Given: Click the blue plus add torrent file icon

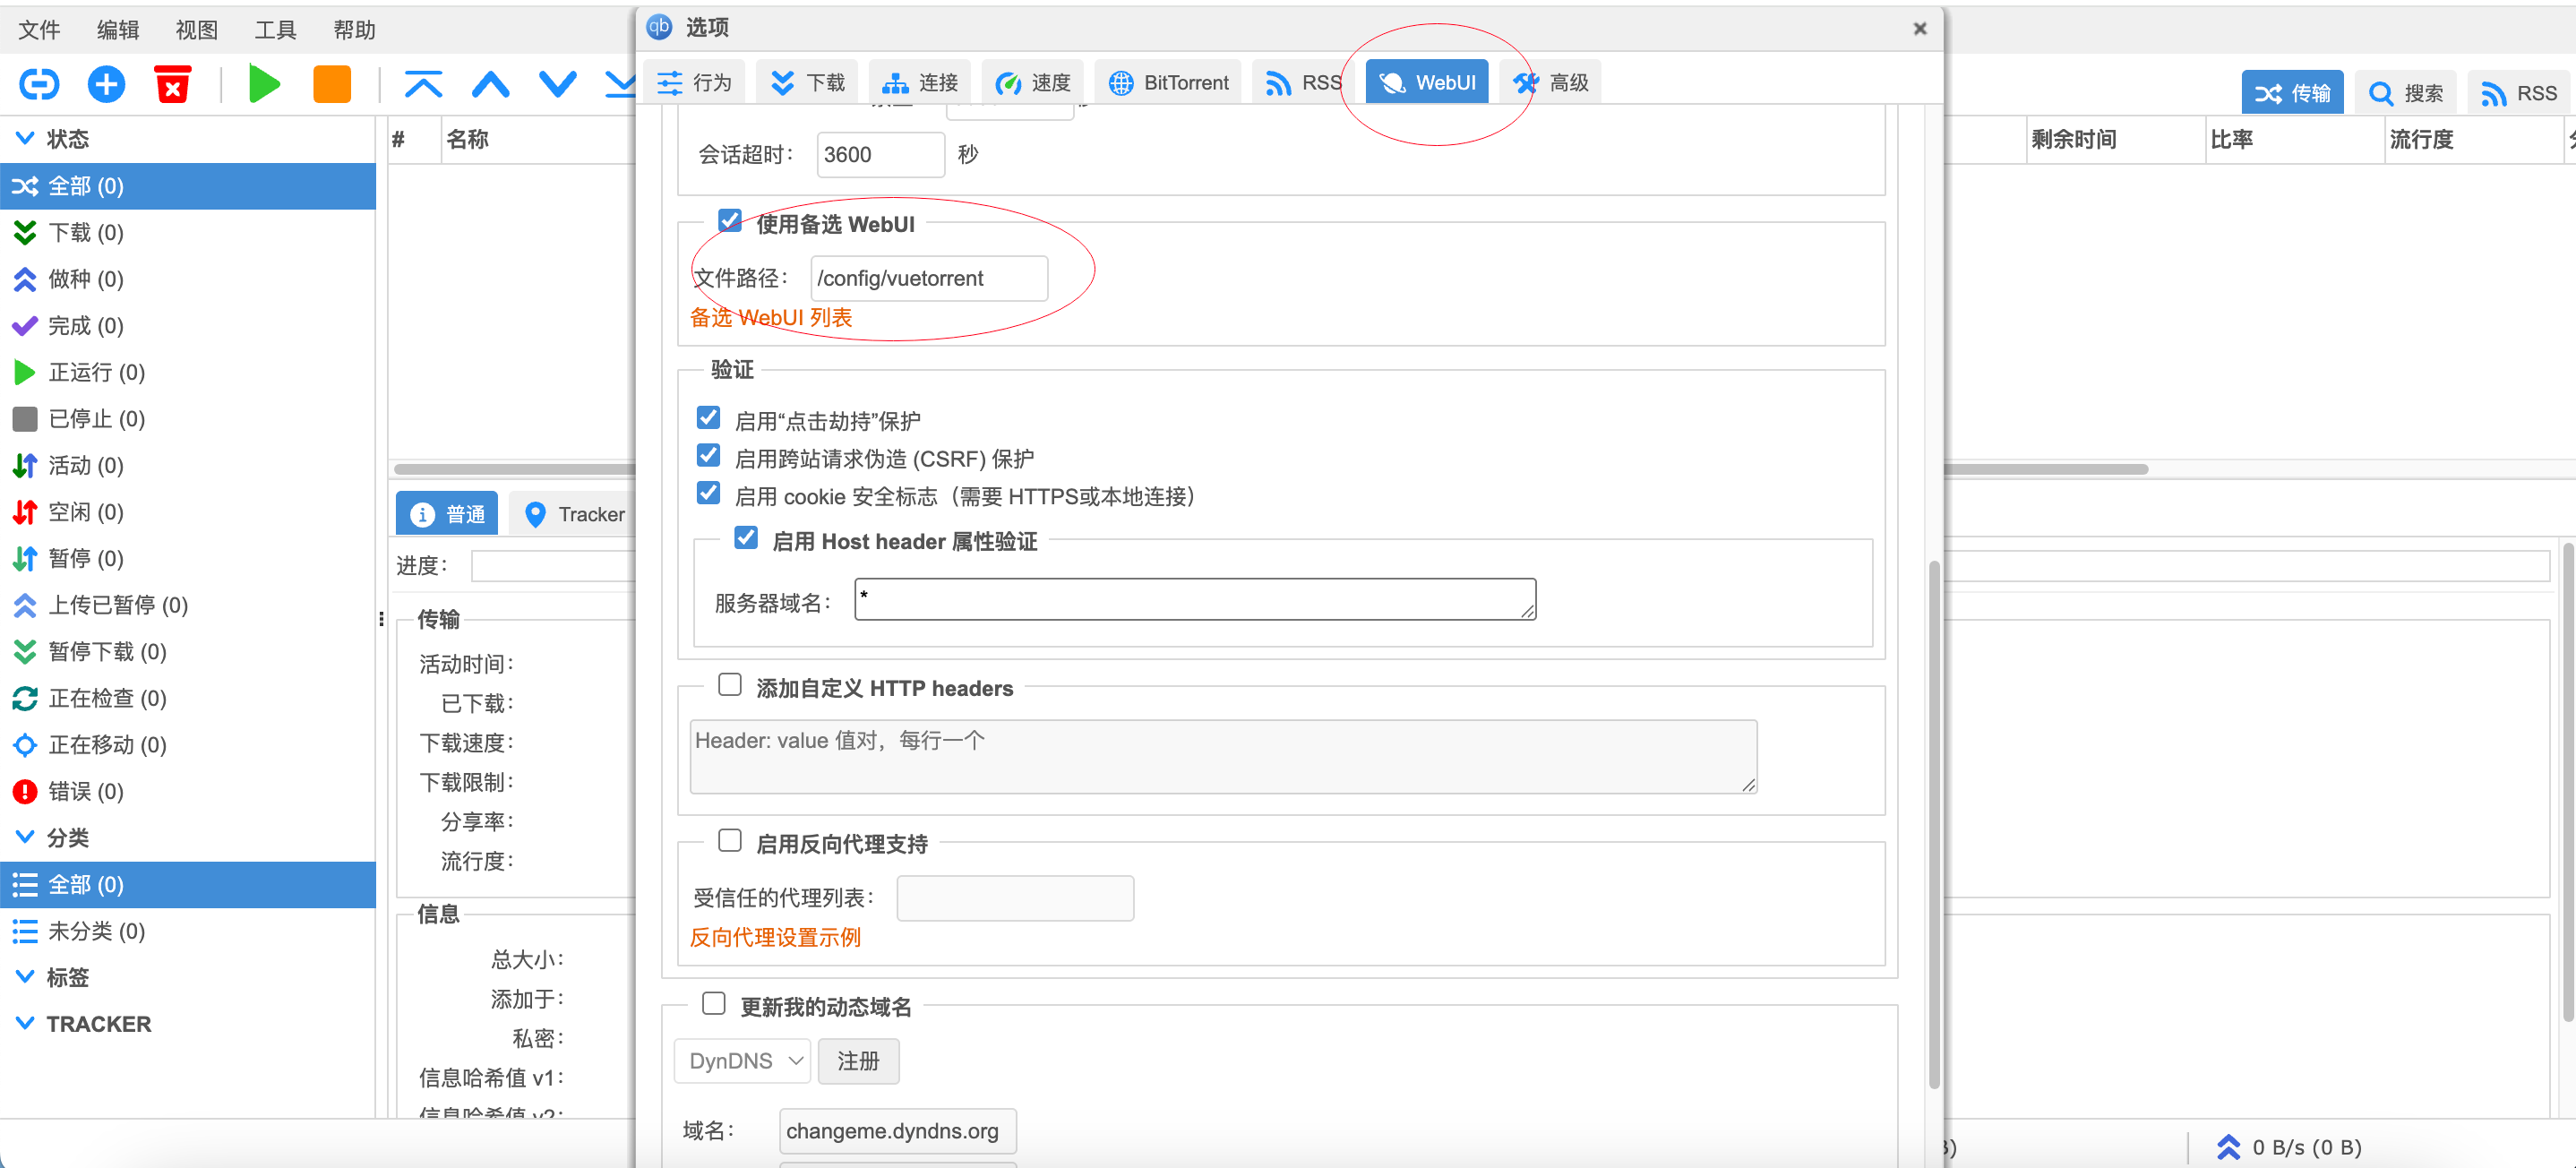Looking at the screenshot, I should 106,84.
